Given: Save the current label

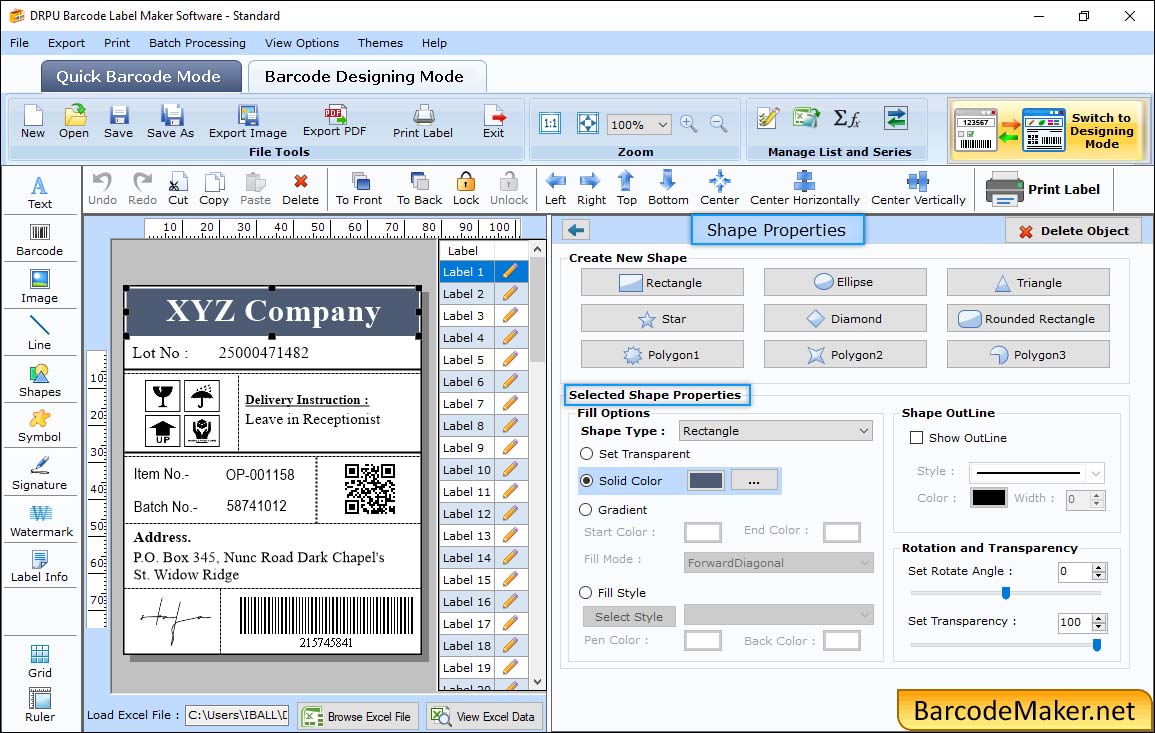Looking at the screenshot, I should coord(119,122).
